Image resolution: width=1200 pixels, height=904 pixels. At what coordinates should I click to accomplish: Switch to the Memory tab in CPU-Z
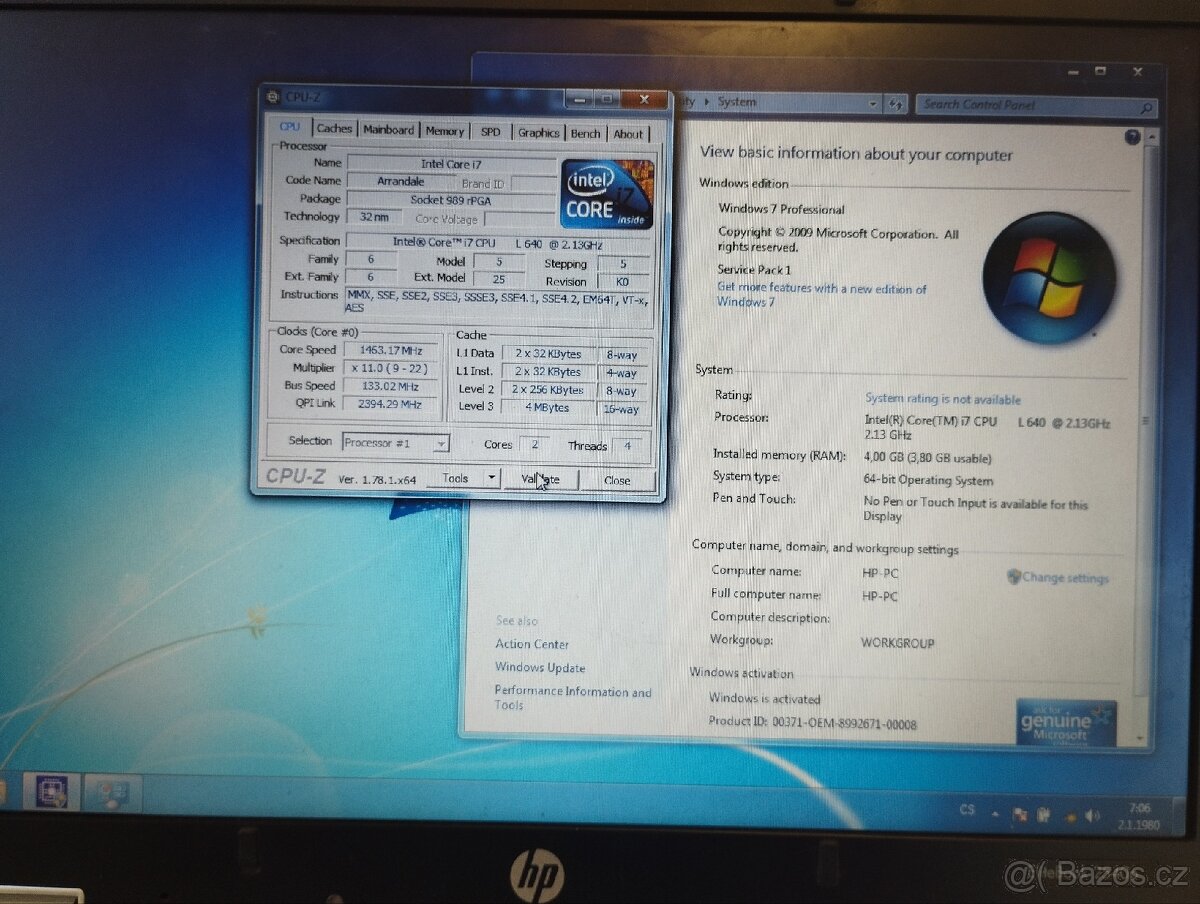(x=445, y=130)
